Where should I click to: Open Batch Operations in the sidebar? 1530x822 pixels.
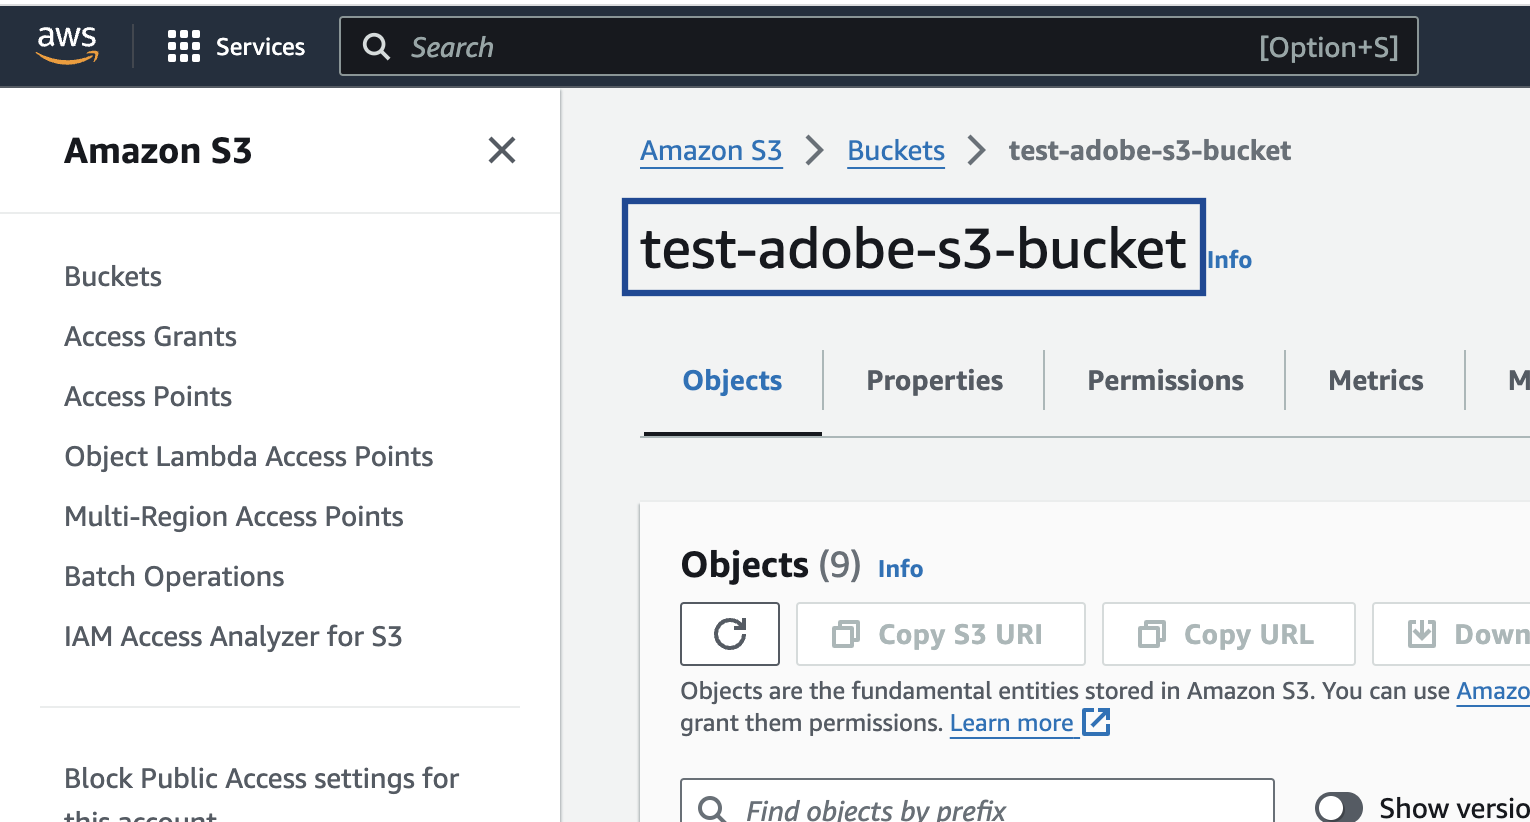tap(174, 576)
